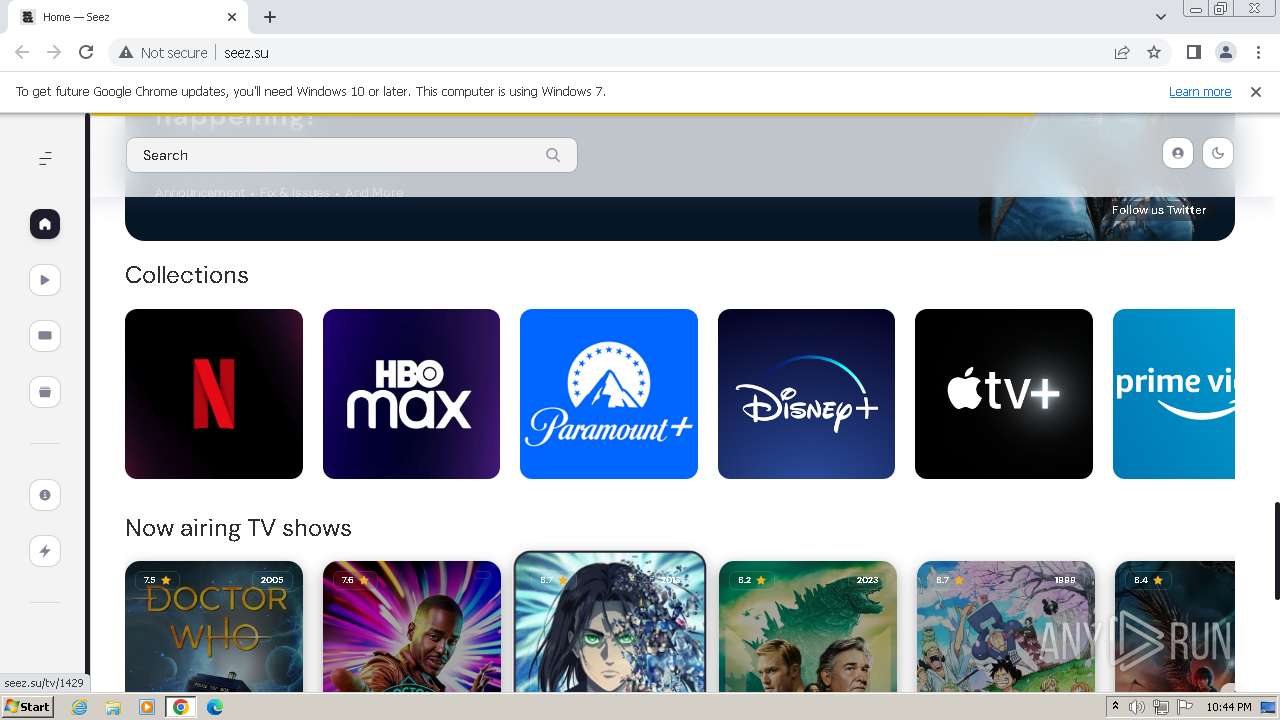The height and width of the screenshot is (720, 1280).
Task: Open the Seez sidebar menu icon
Action: coord(45,159)
